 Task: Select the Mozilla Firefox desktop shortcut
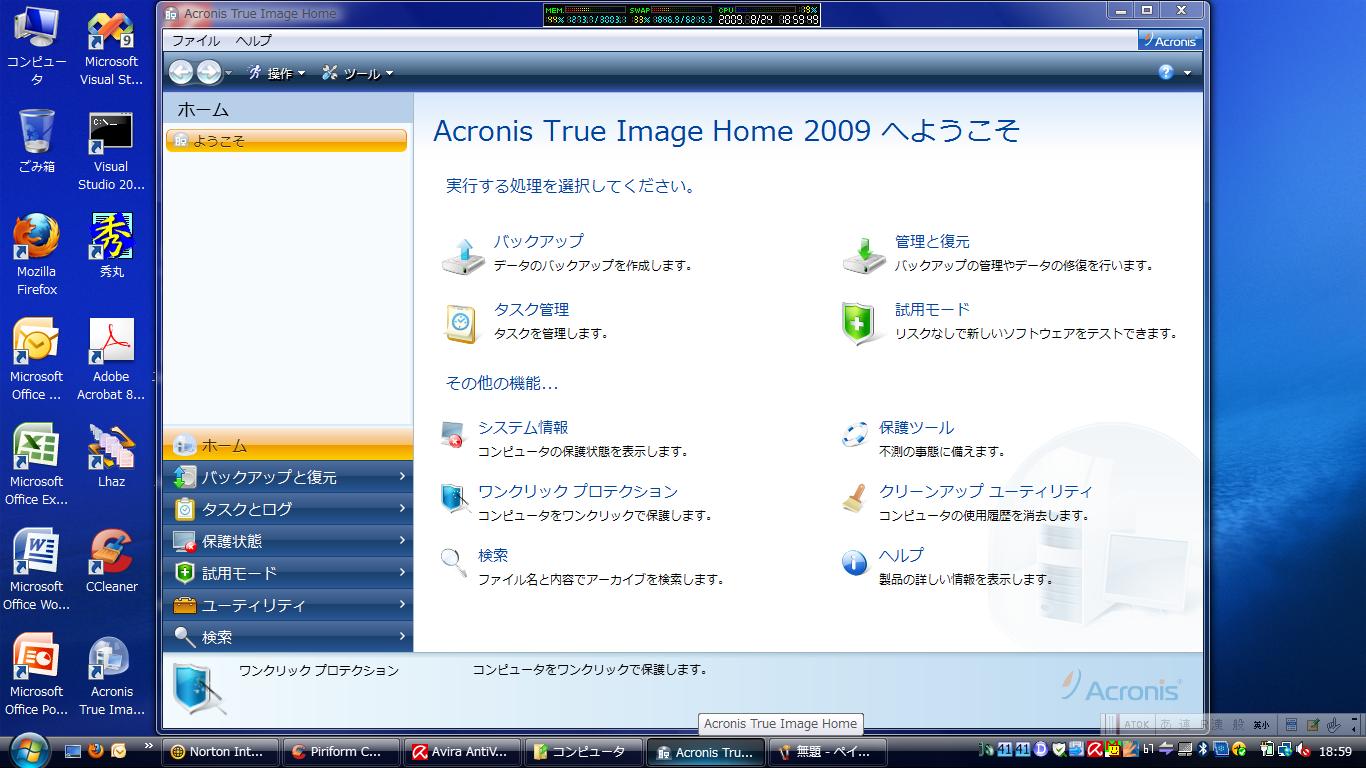(37, 256)
